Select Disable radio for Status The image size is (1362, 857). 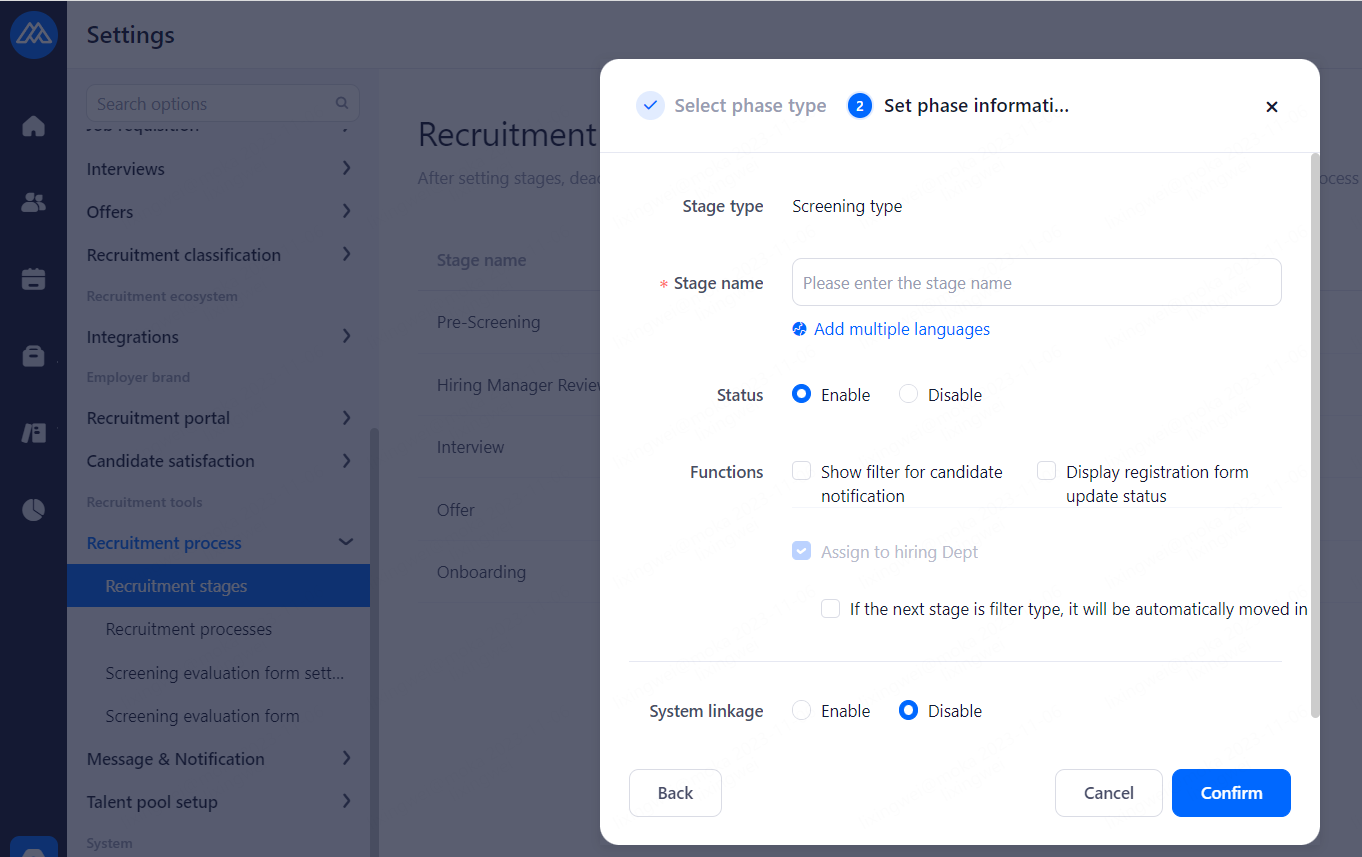908,394
